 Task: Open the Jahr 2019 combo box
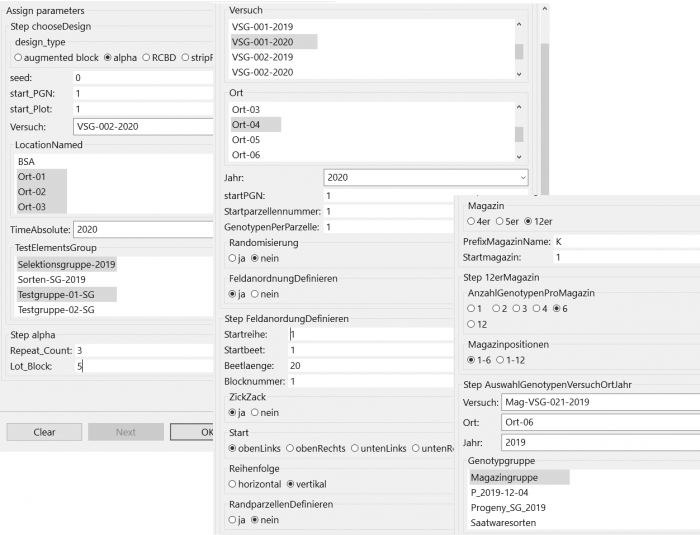click(x=601, y=443)
